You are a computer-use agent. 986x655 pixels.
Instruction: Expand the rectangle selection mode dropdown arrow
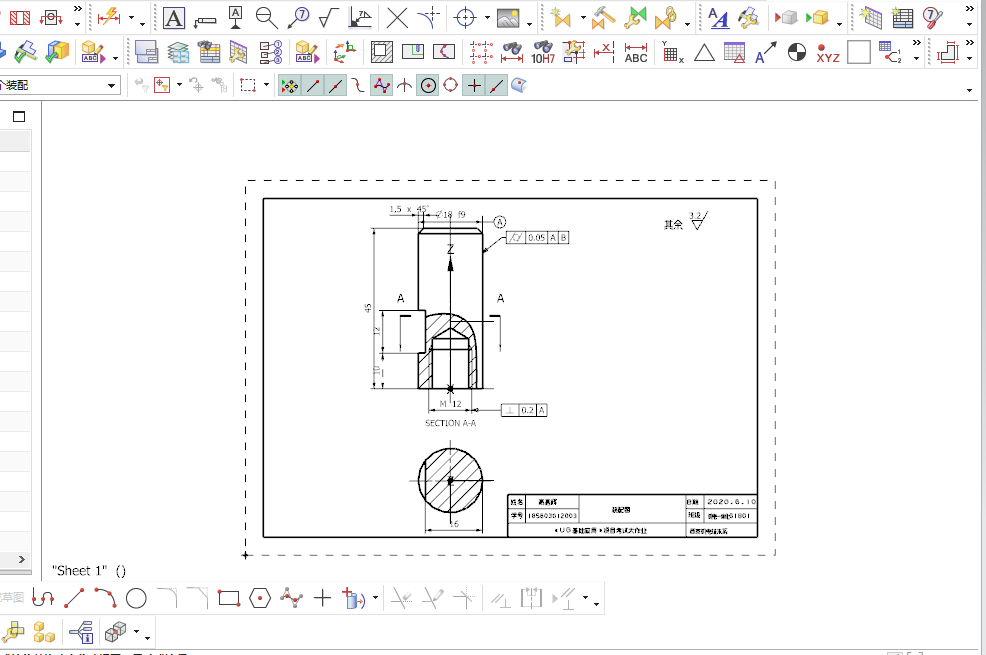[266, 85]
